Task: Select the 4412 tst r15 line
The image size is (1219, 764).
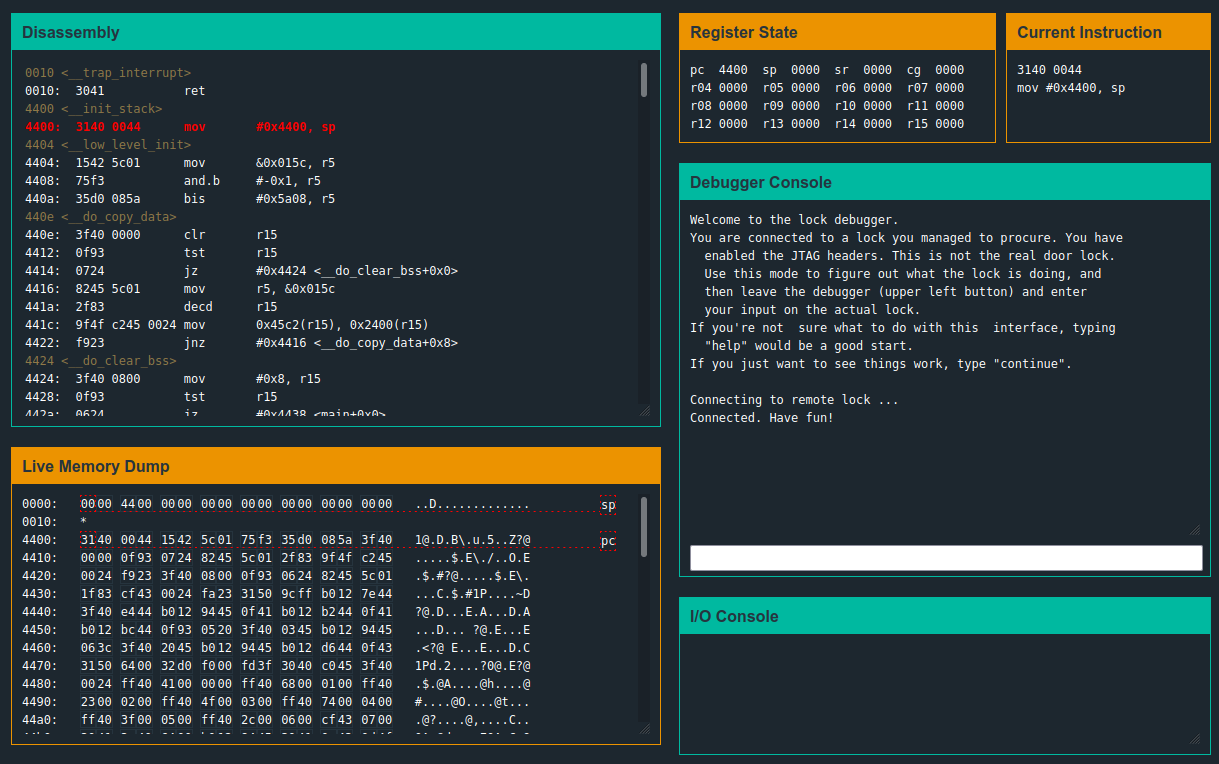Action: point(151,253)
